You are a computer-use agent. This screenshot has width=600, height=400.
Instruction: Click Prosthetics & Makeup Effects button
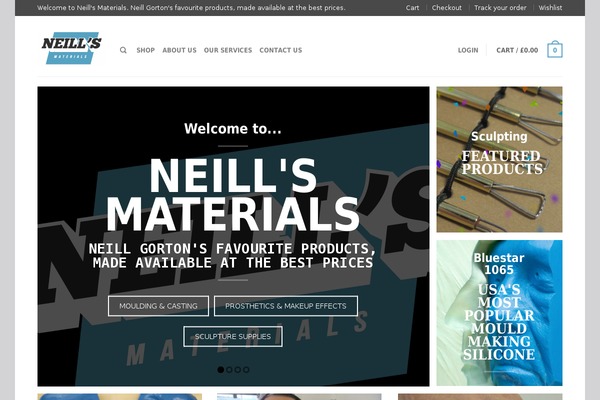click(286, 306)
